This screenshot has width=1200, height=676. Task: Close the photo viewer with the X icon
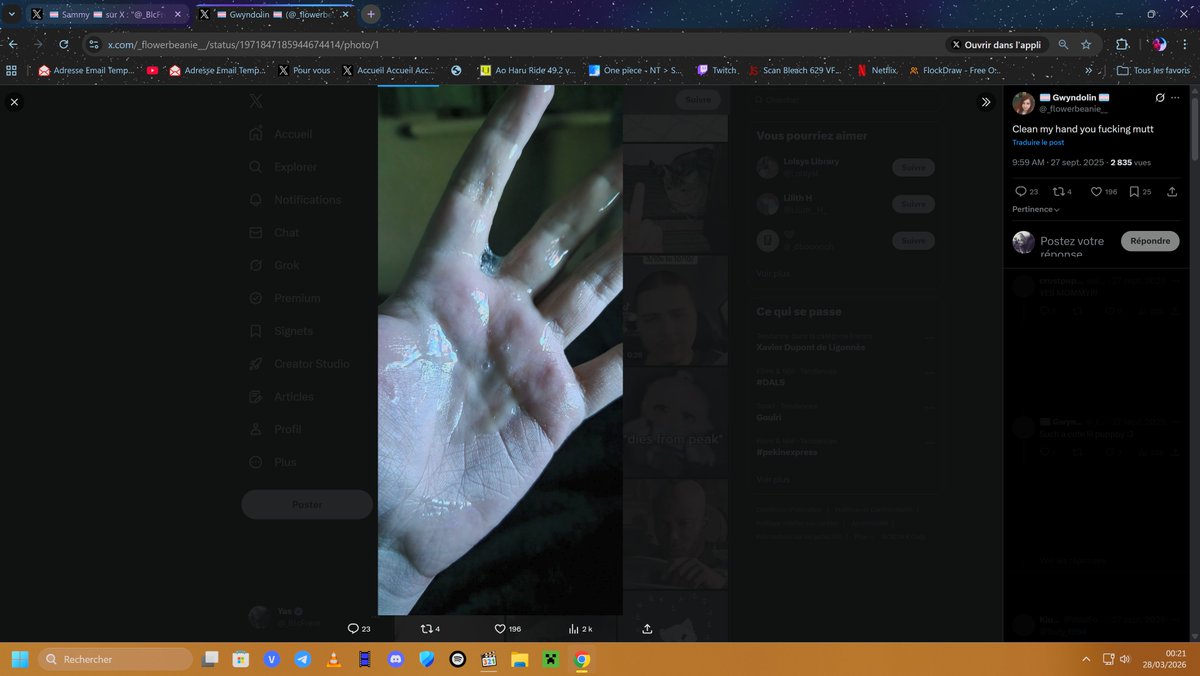[14, 101]
